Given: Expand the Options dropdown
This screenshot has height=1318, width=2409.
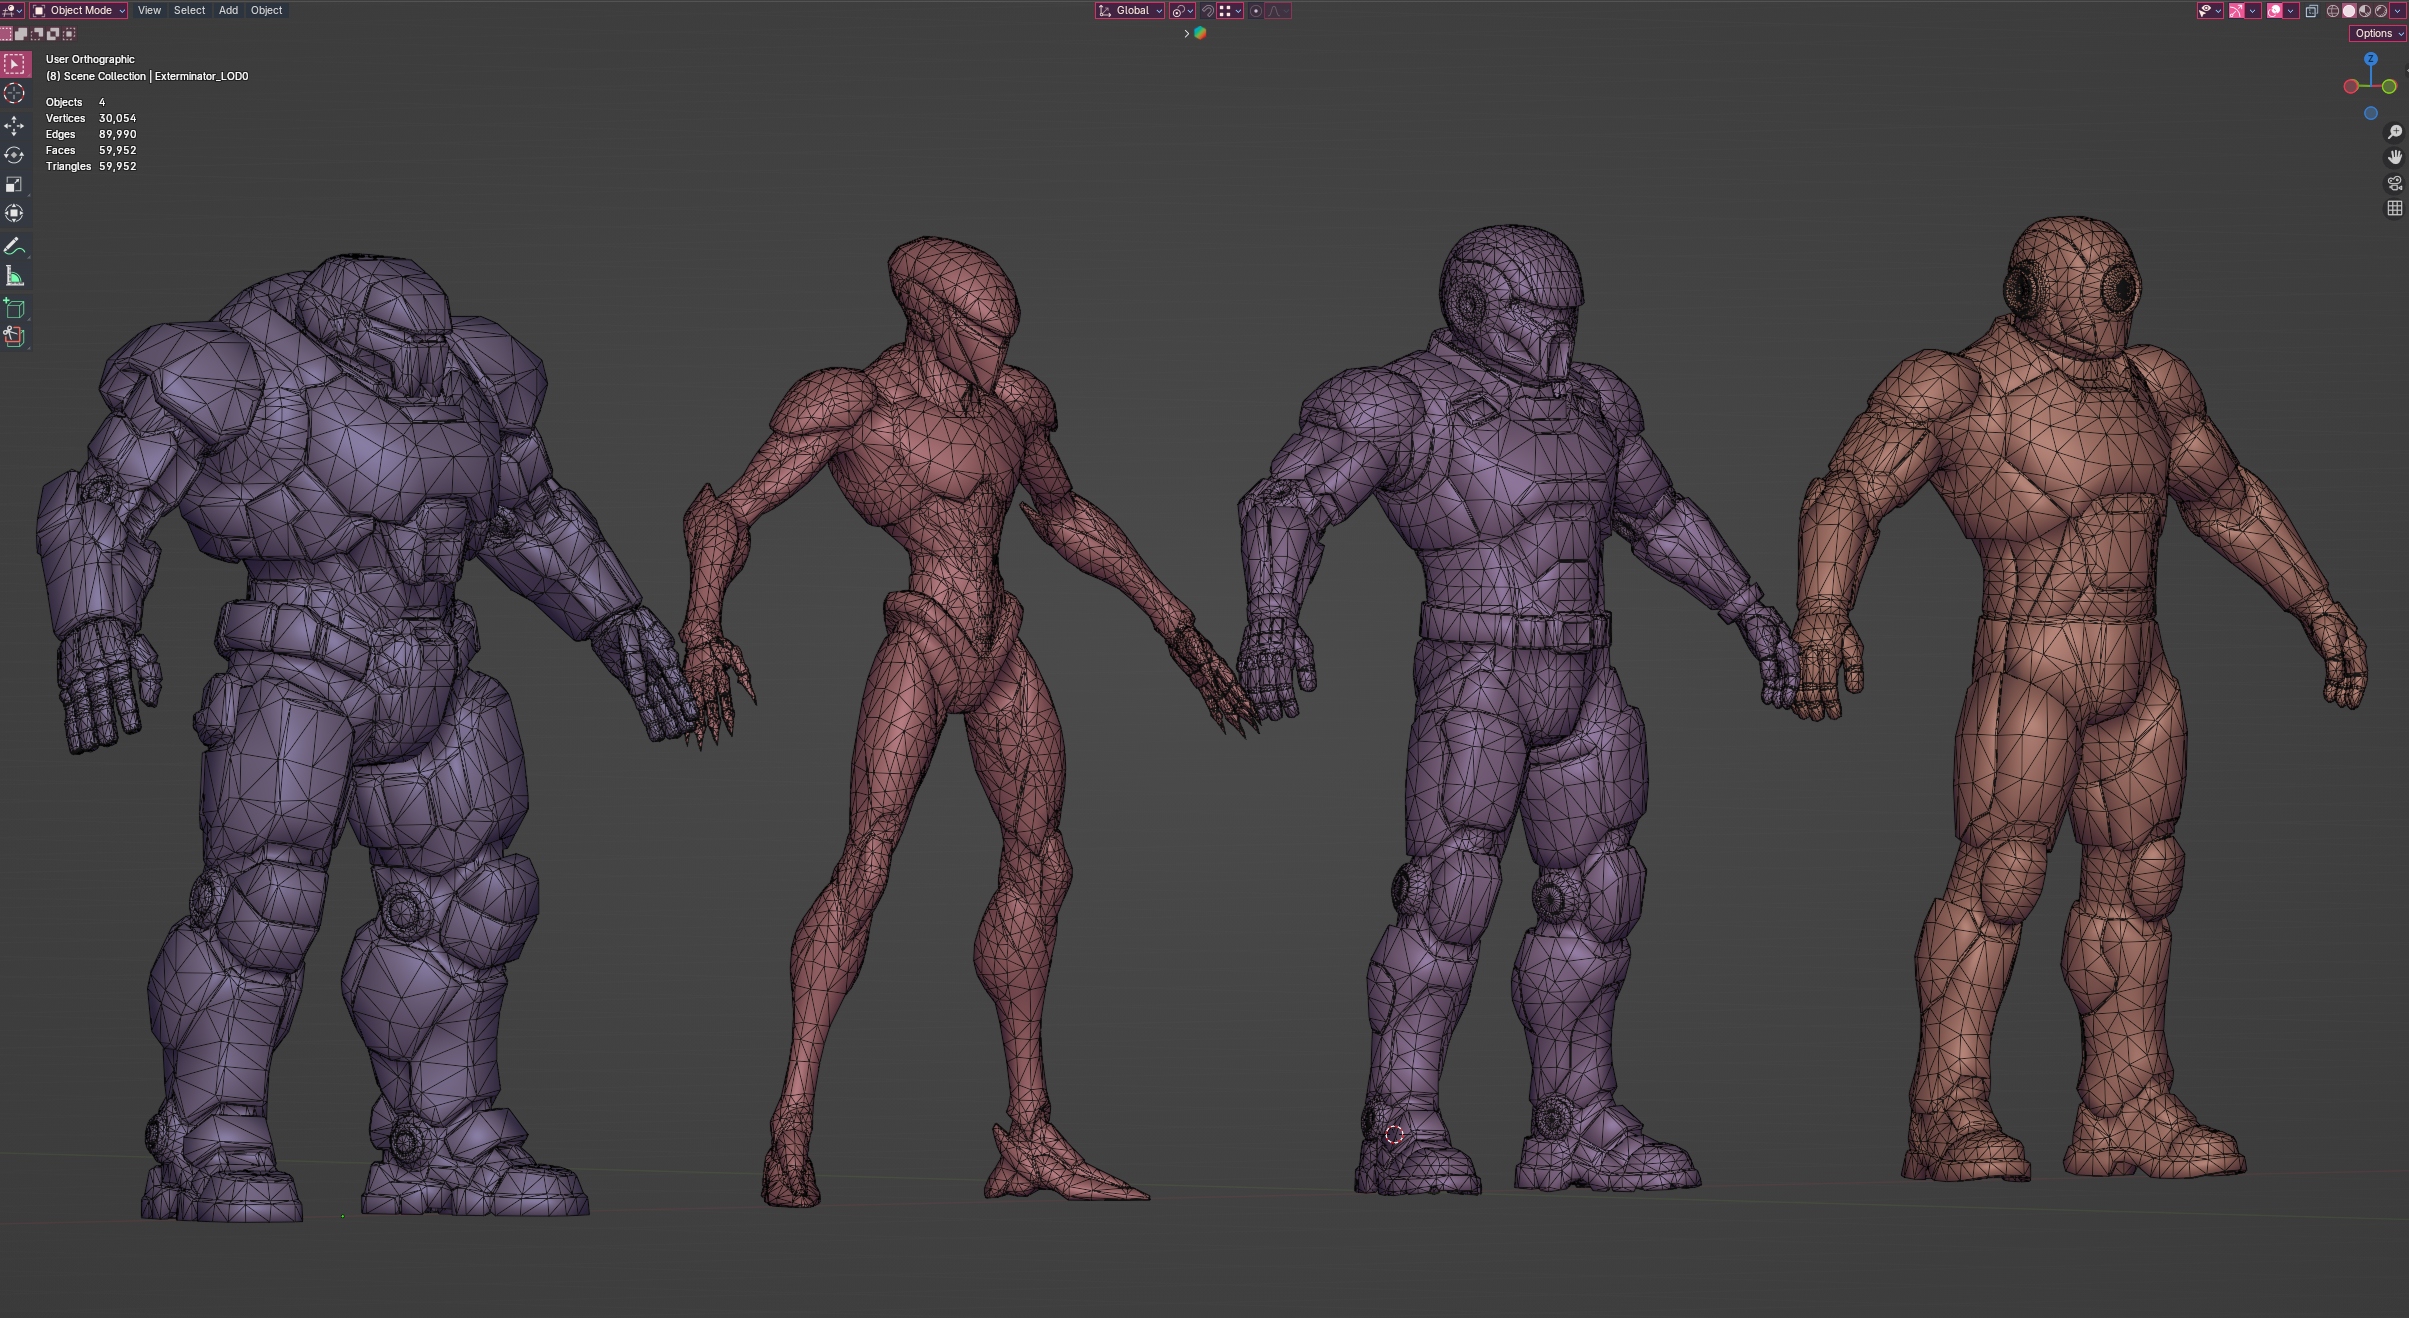Looking at the screenshot, I should pyautogui.click(x=2376, y=33).
